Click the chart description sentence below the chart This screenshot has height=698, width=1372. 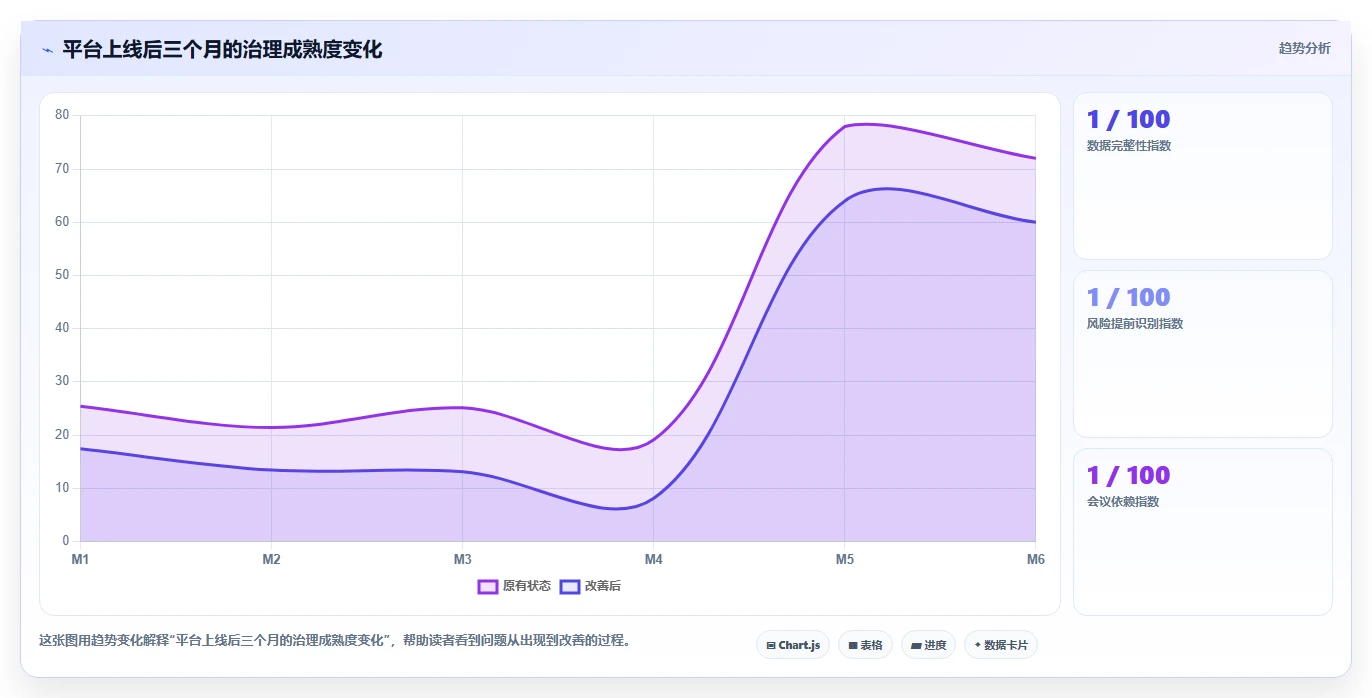point(337,641)
